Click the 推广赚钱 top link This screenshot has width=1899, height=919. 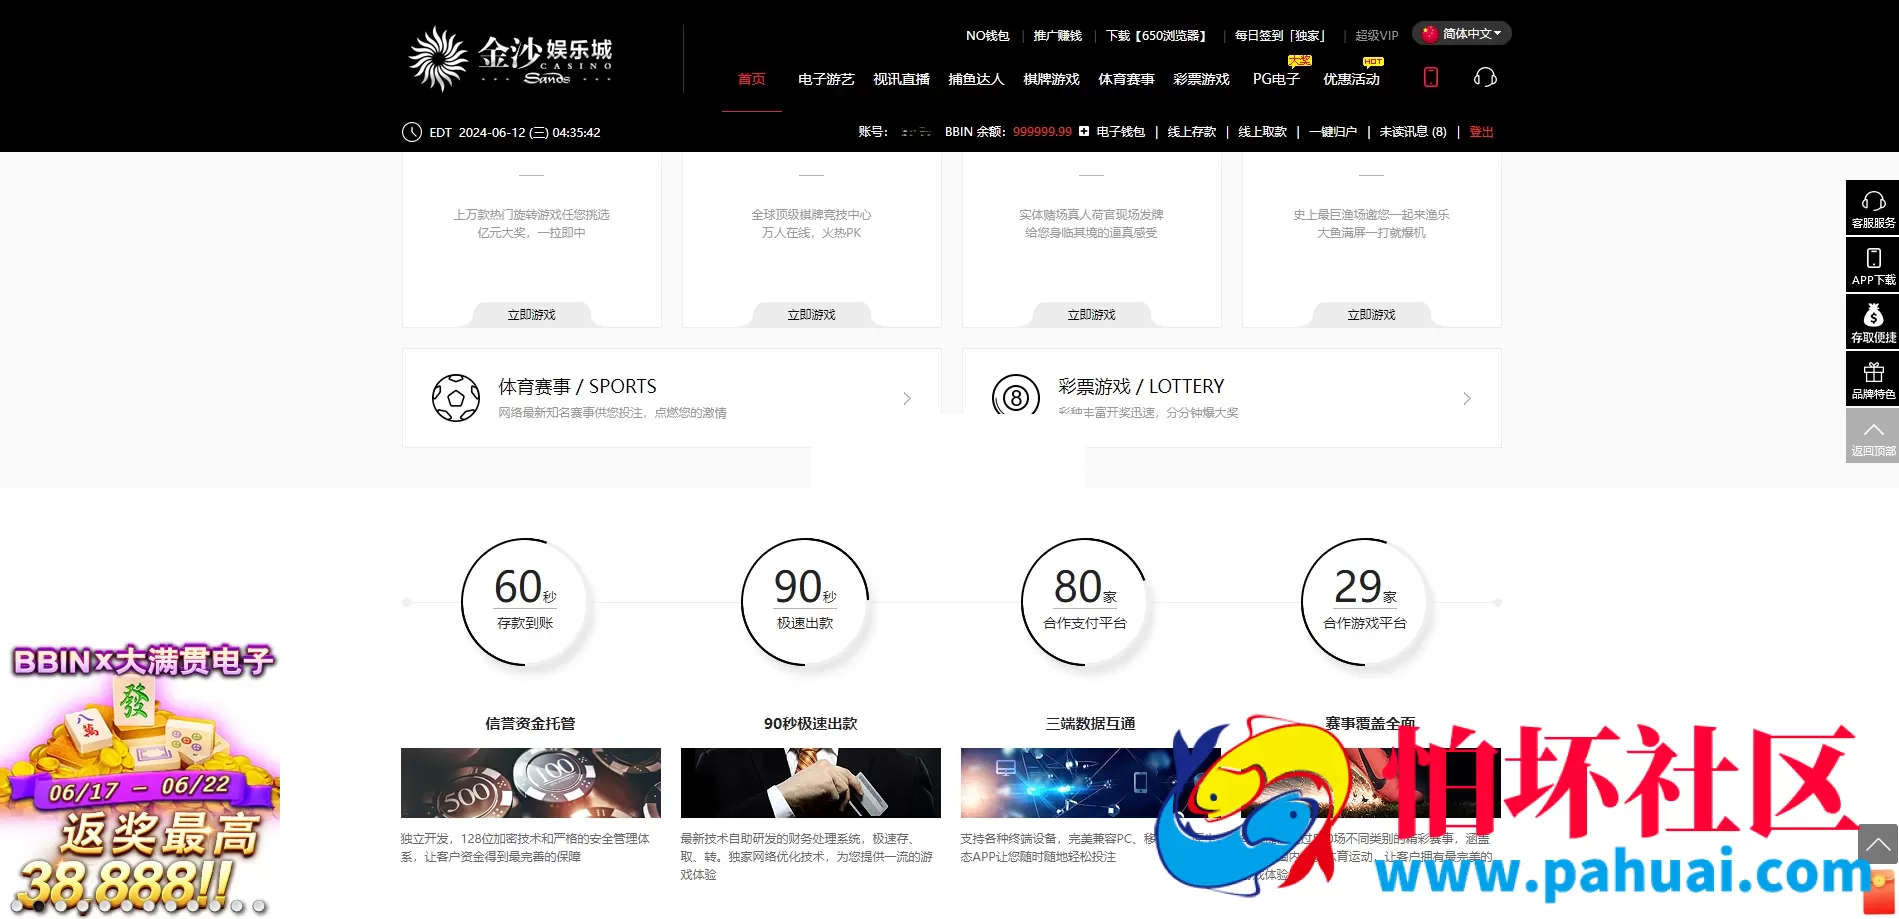coord(1058,36)
